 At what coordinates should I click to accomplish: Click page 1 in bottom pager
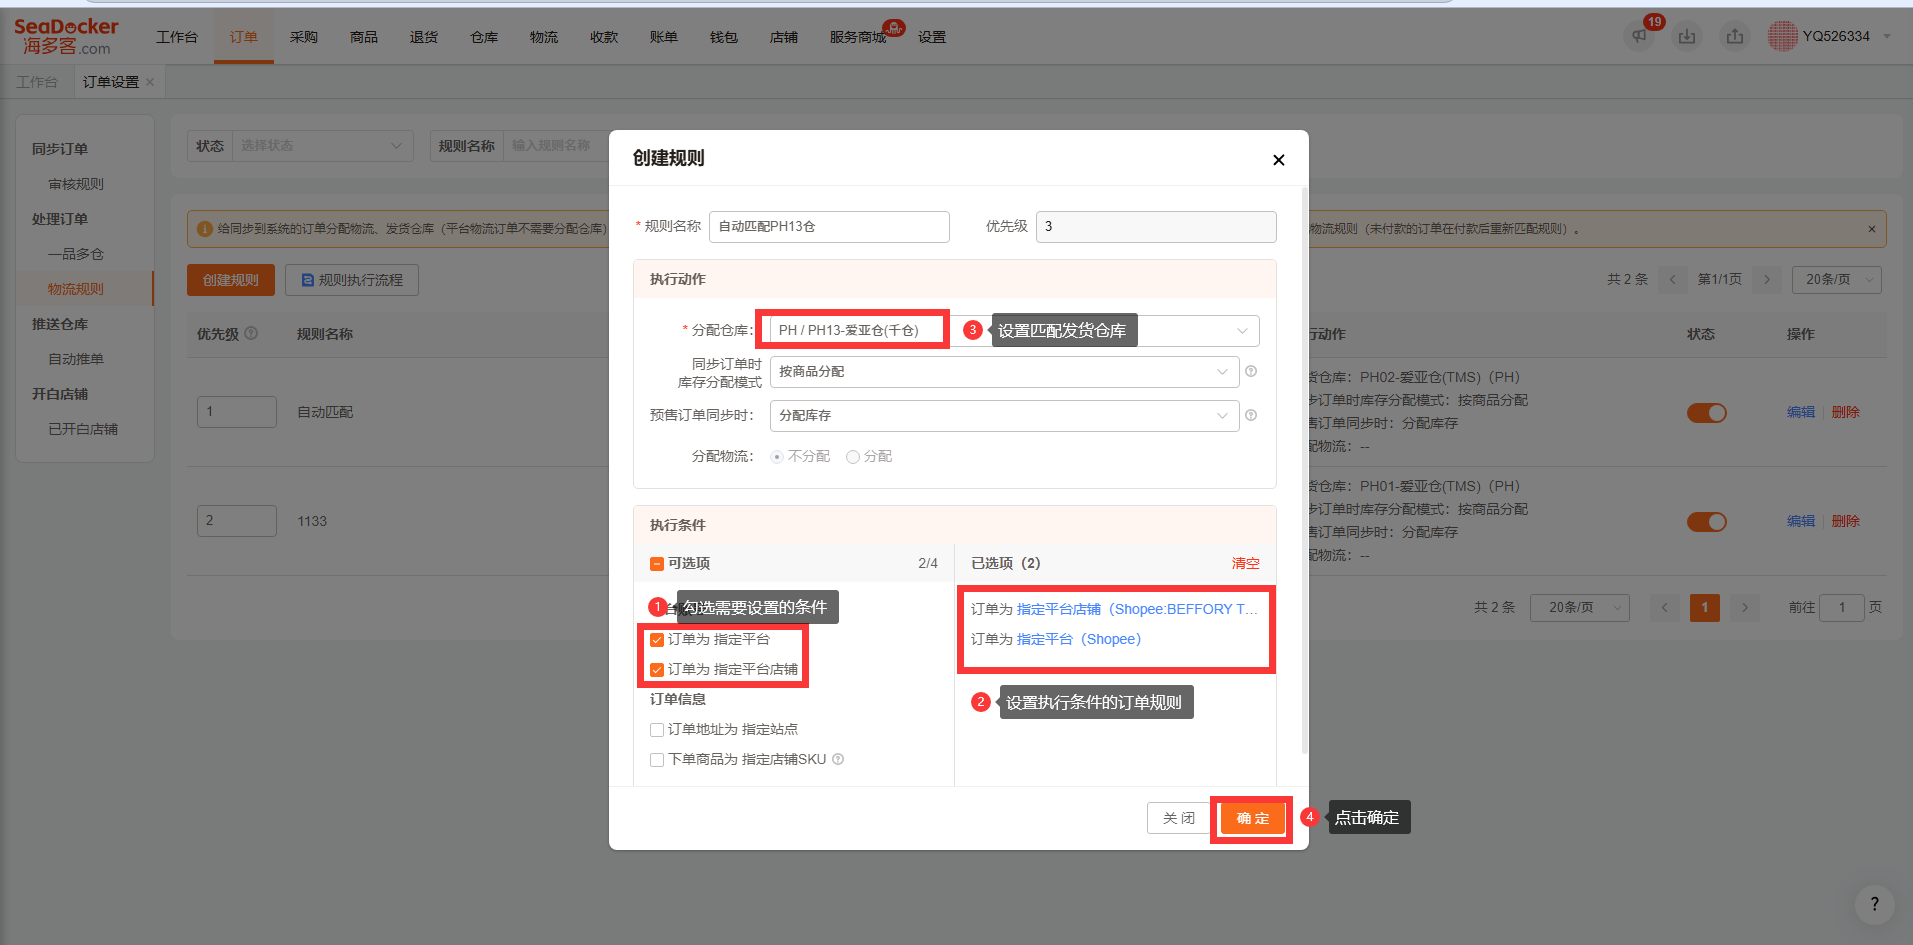[1705, 607]
